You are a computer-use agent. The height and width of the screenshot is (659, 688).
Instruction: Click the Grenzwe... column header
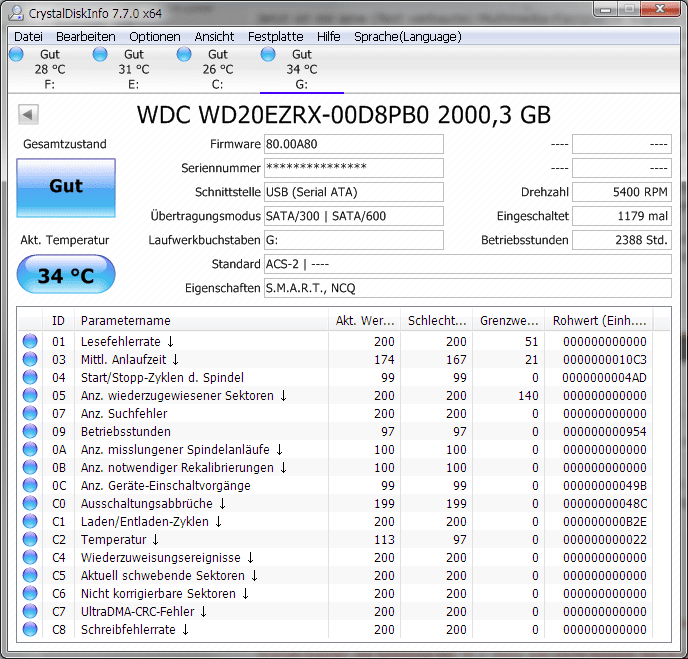pyautogui.click(x=509, y=321)
